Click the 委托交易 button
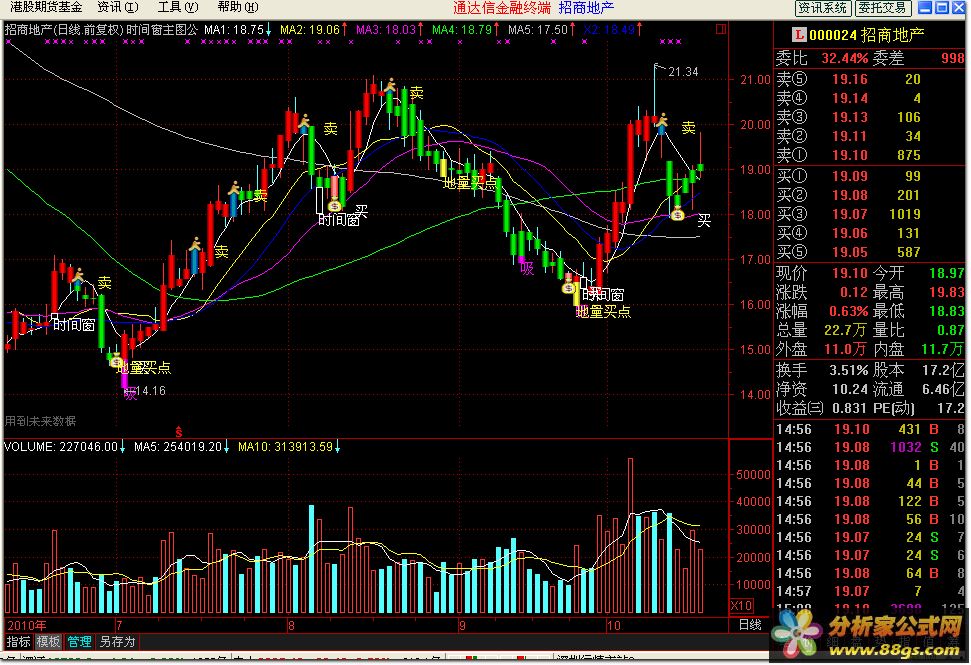 (x=882, y=8)
